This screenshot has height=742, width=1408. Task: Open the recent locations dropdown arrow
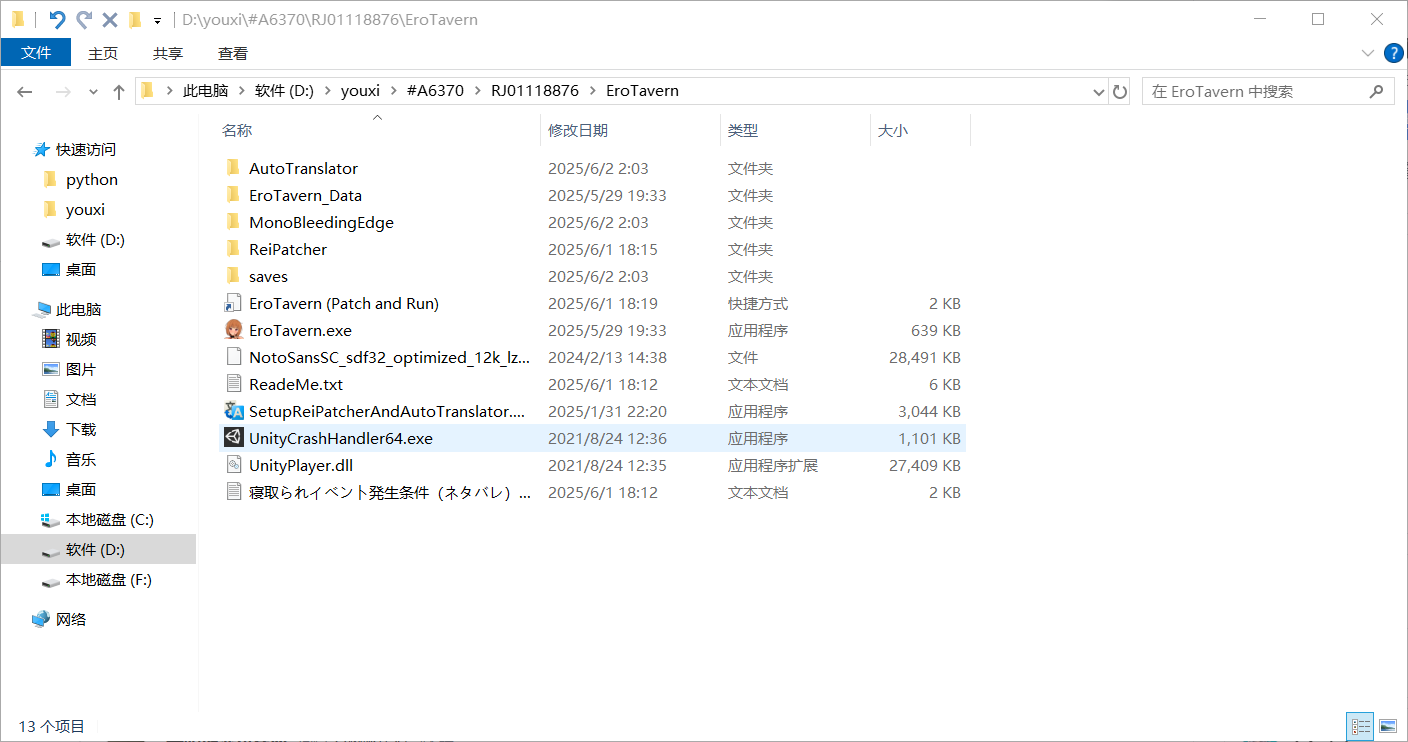pyautogui.click(x=93, y=91)
